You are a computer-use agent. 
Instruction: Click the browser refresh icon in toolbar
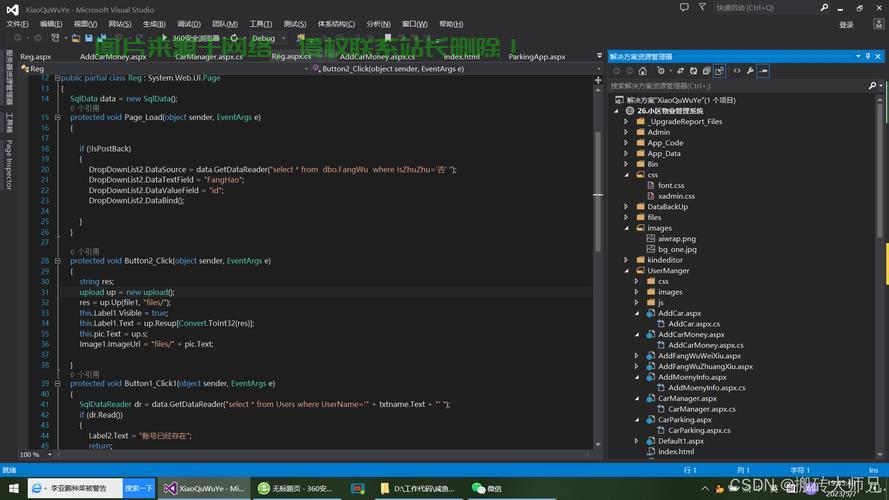click(234, 38)
